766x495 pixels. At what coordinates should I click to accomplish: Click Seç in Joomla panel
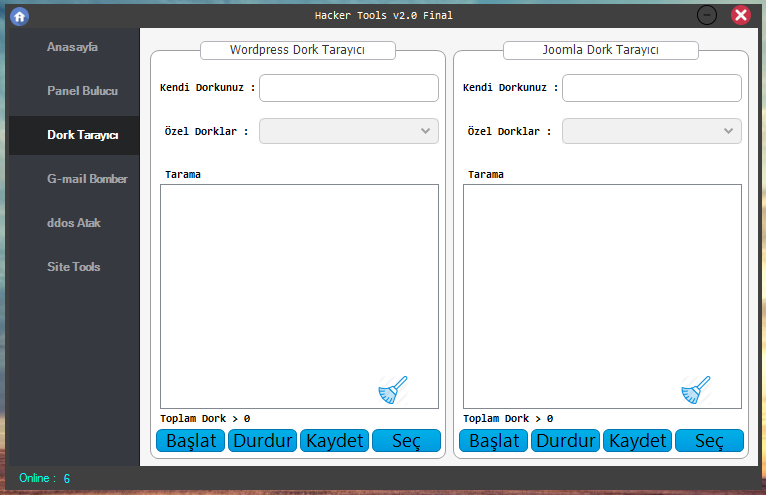click(709, 441)
